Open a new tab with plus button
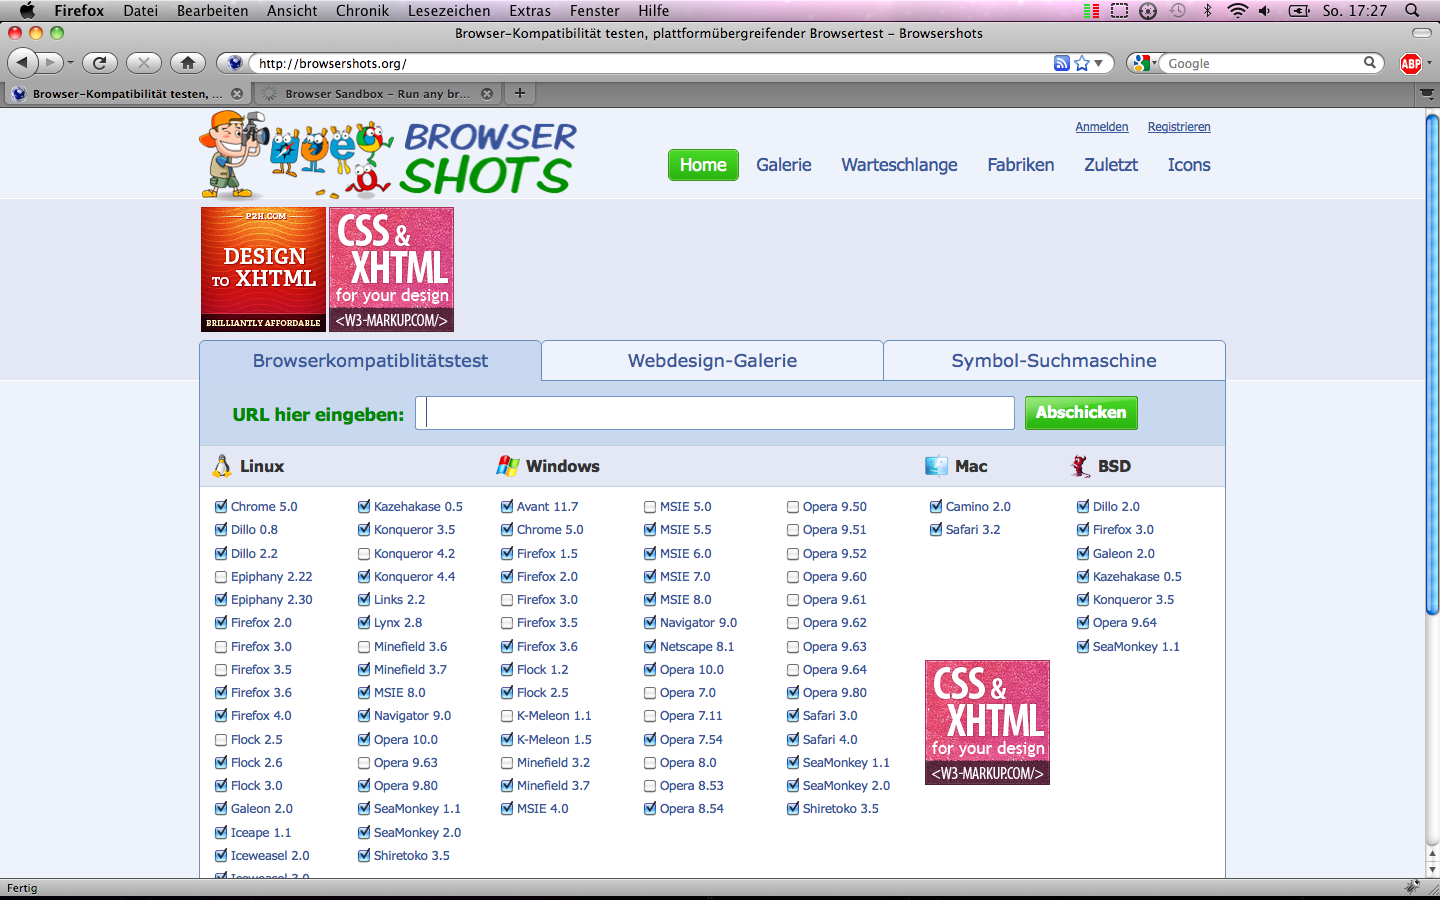The image size is (1440, 900). pos(520,93)
